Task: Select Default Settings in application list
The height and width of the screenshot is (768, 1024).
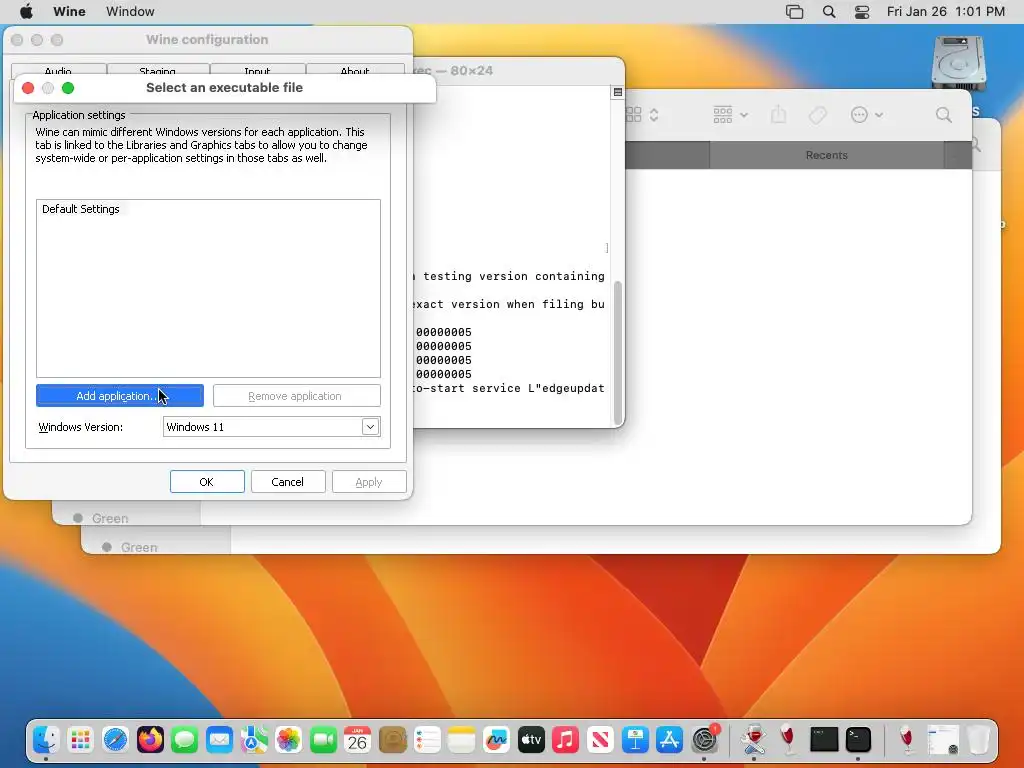Action: point(81,209)
